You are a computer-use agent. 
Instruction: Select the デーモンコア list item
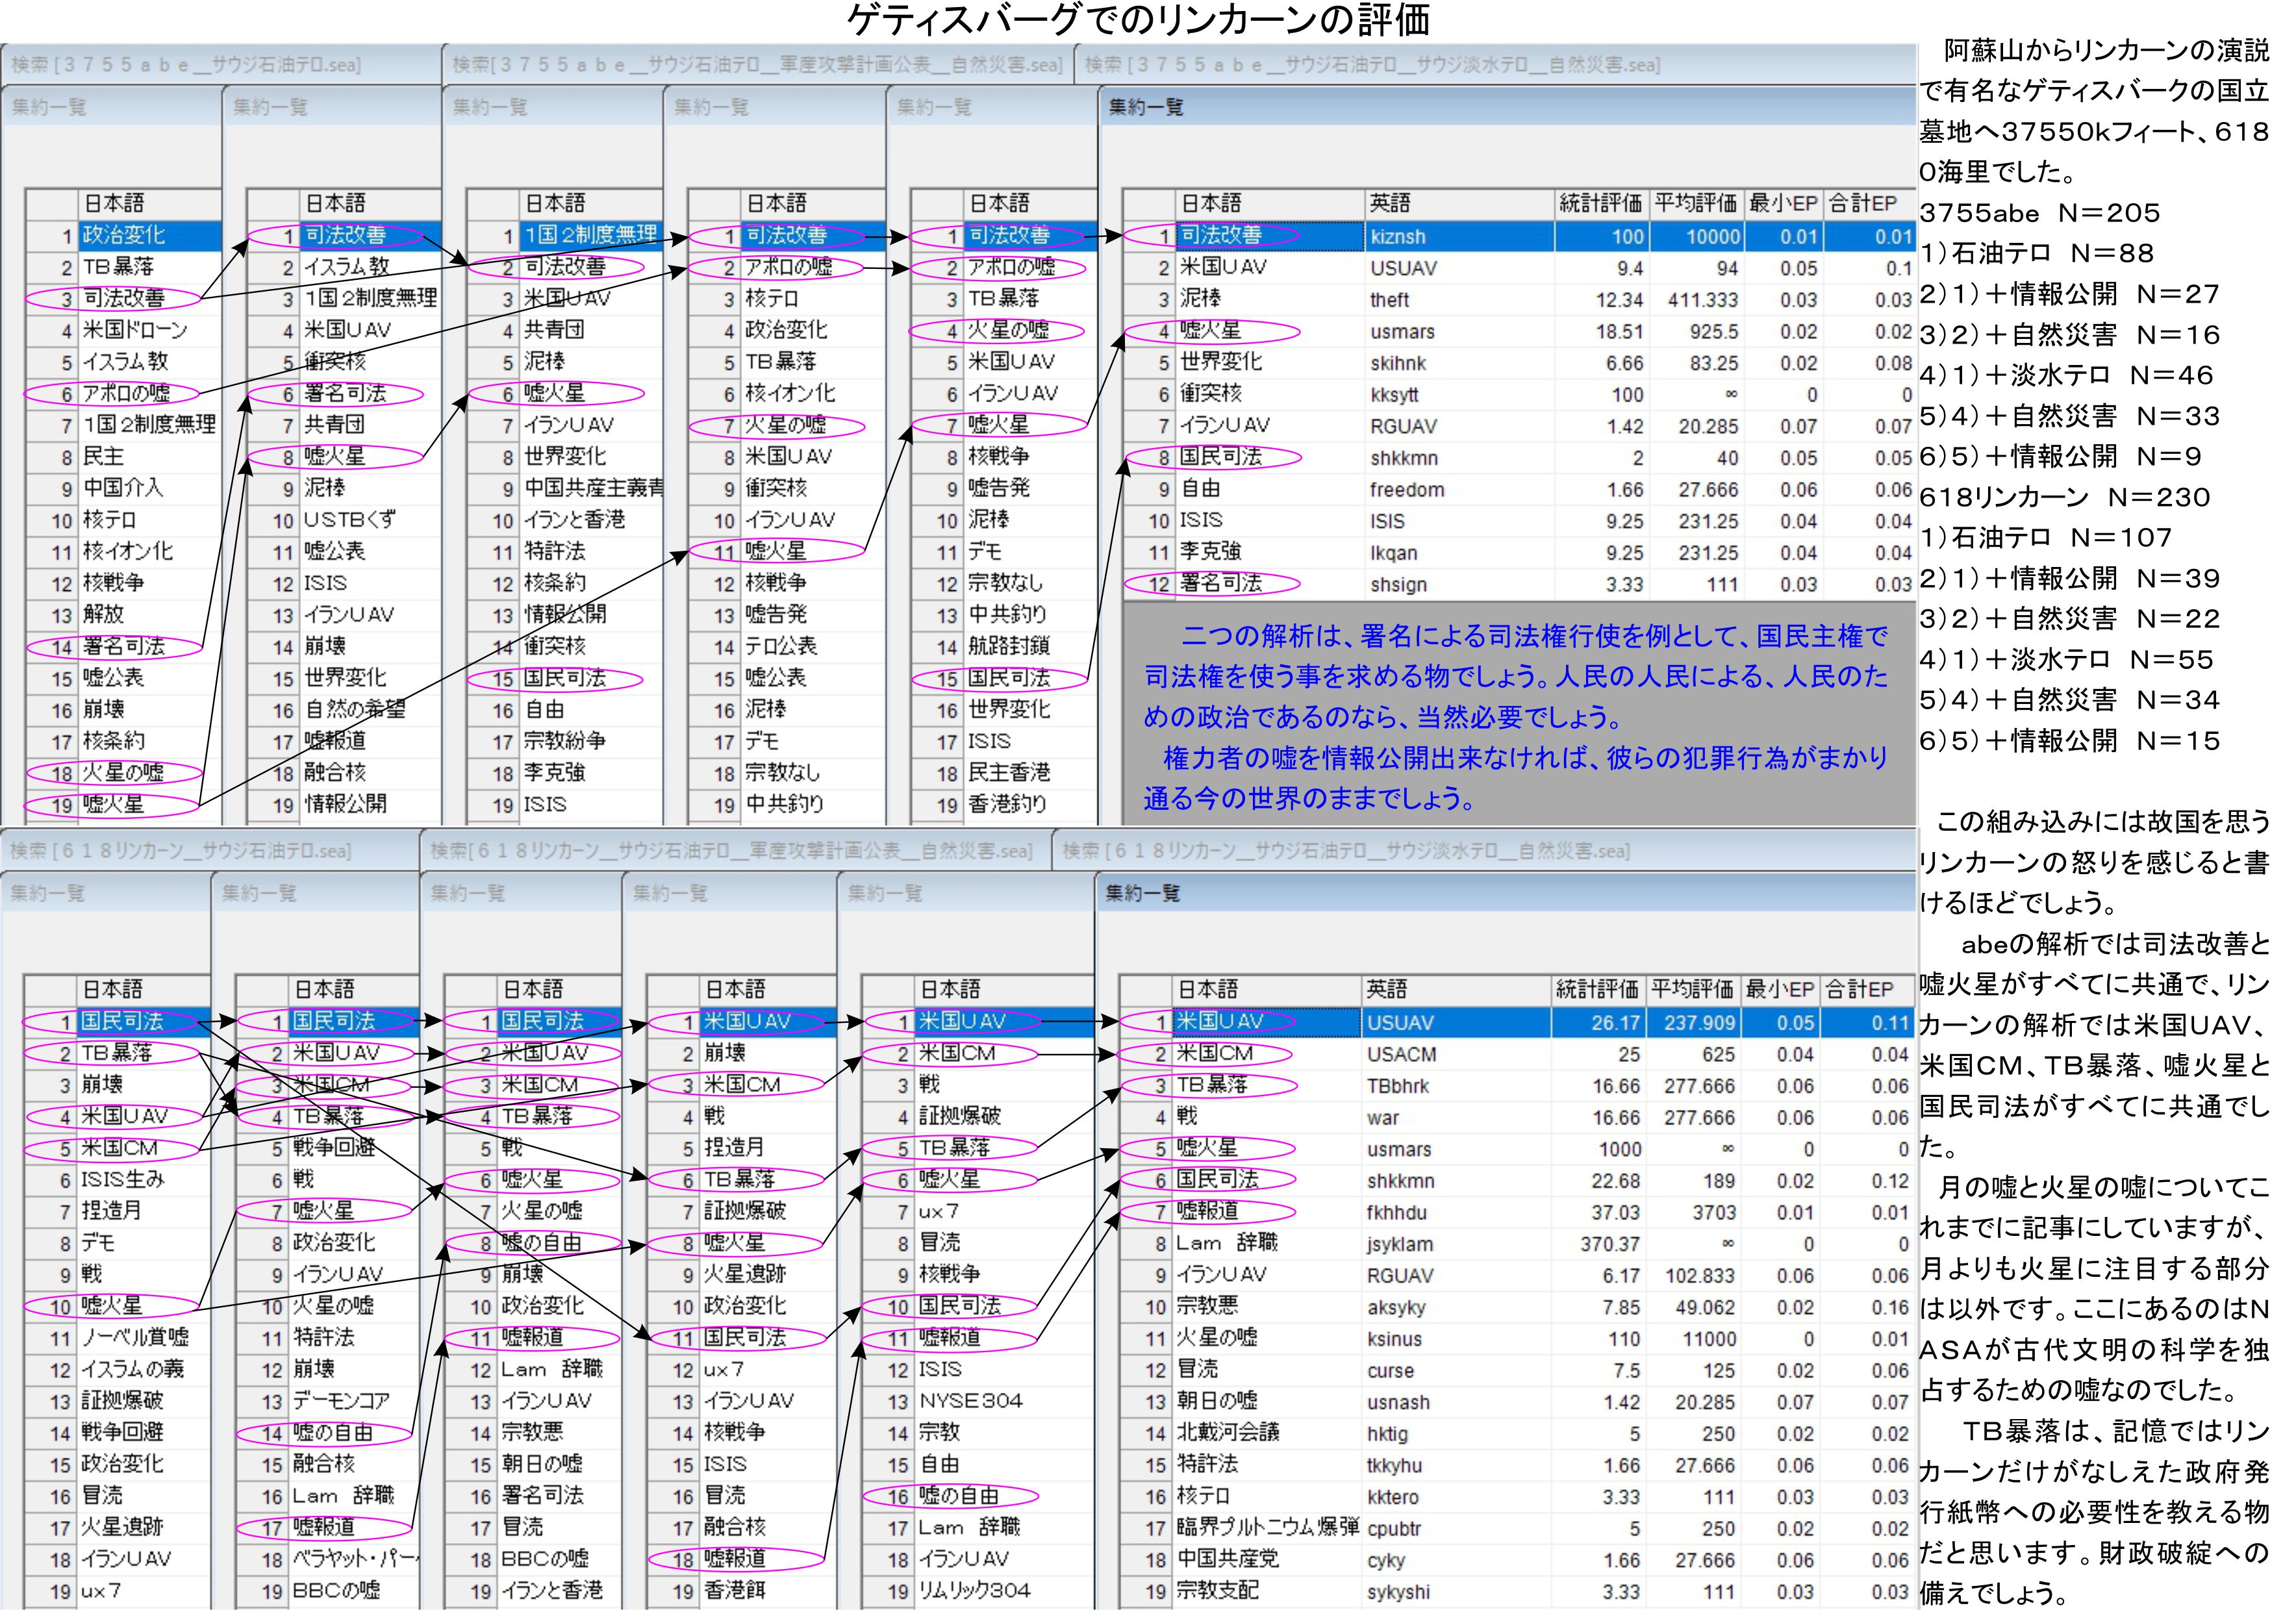pyautogui.click(x=341, y=1401)
